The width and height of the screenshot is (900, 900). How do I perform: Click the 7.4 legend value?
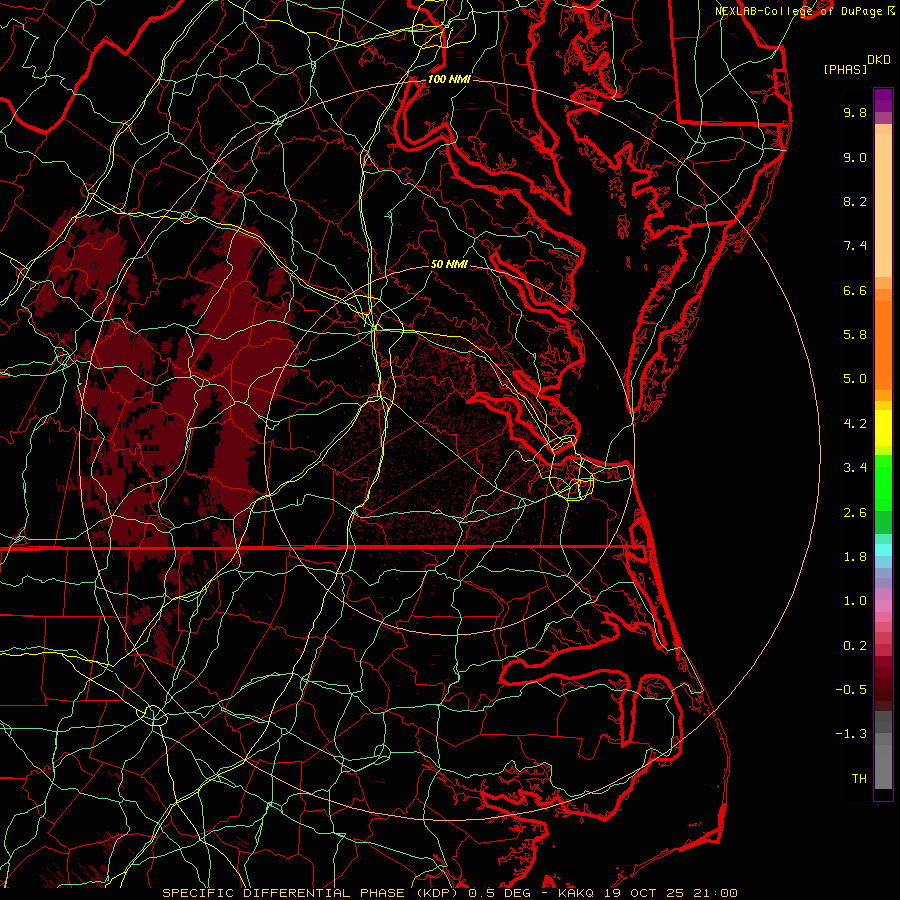[855, 246]
